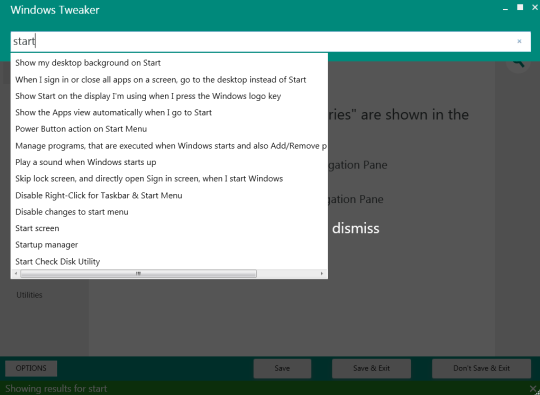Pick 'Show the Apps view automatically' result
Image resolution: width=540 pixels, height=395 pixels.
pos(169,113)
